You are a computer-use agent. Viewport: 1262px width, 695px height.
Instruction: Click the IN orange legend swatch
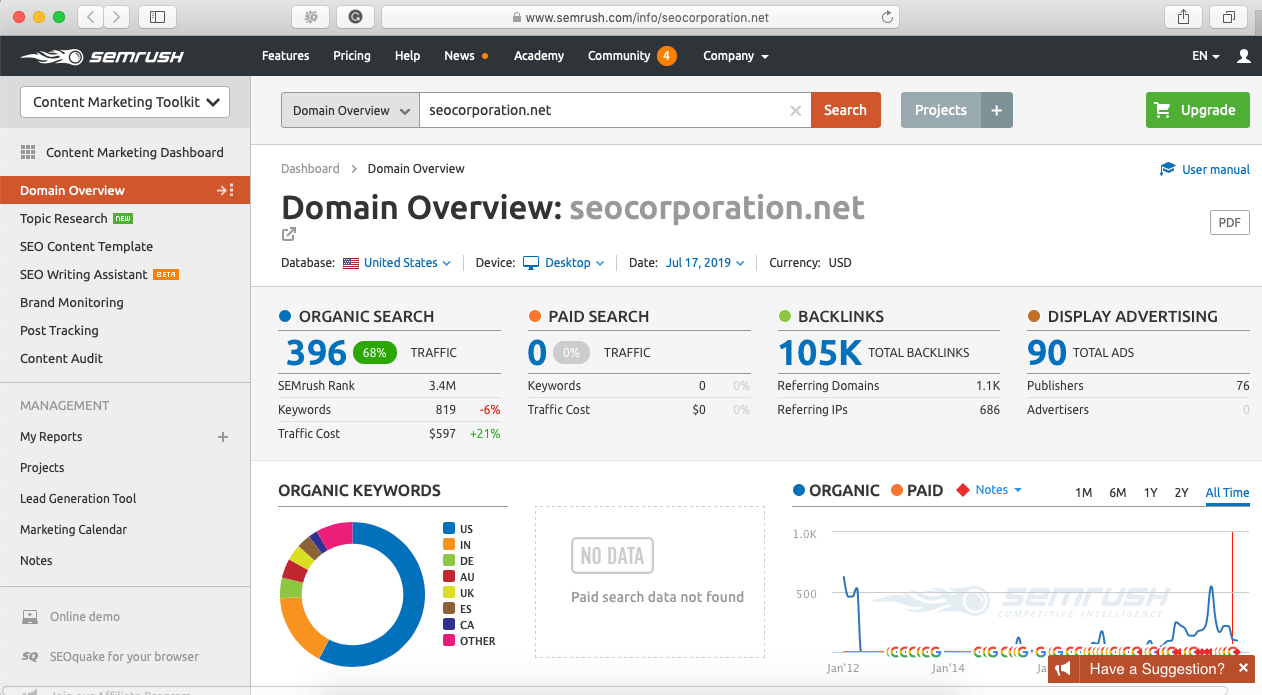tap(449, 545)
